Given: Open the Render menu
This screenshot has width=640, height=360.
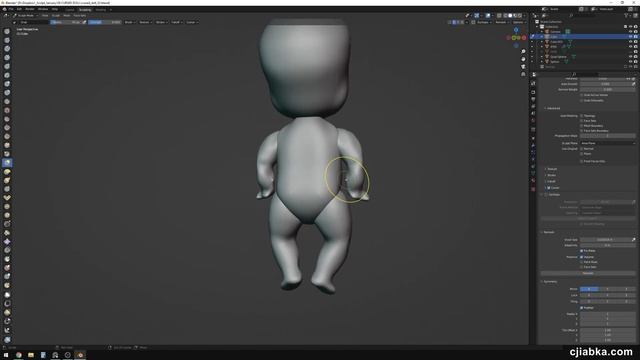Looking at the screenshot, I should (x=30, y=9).
